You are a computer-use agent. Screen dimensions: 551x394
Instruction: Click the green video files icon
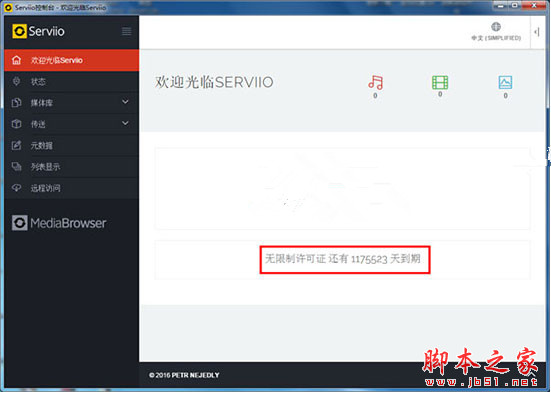(440, 83)
